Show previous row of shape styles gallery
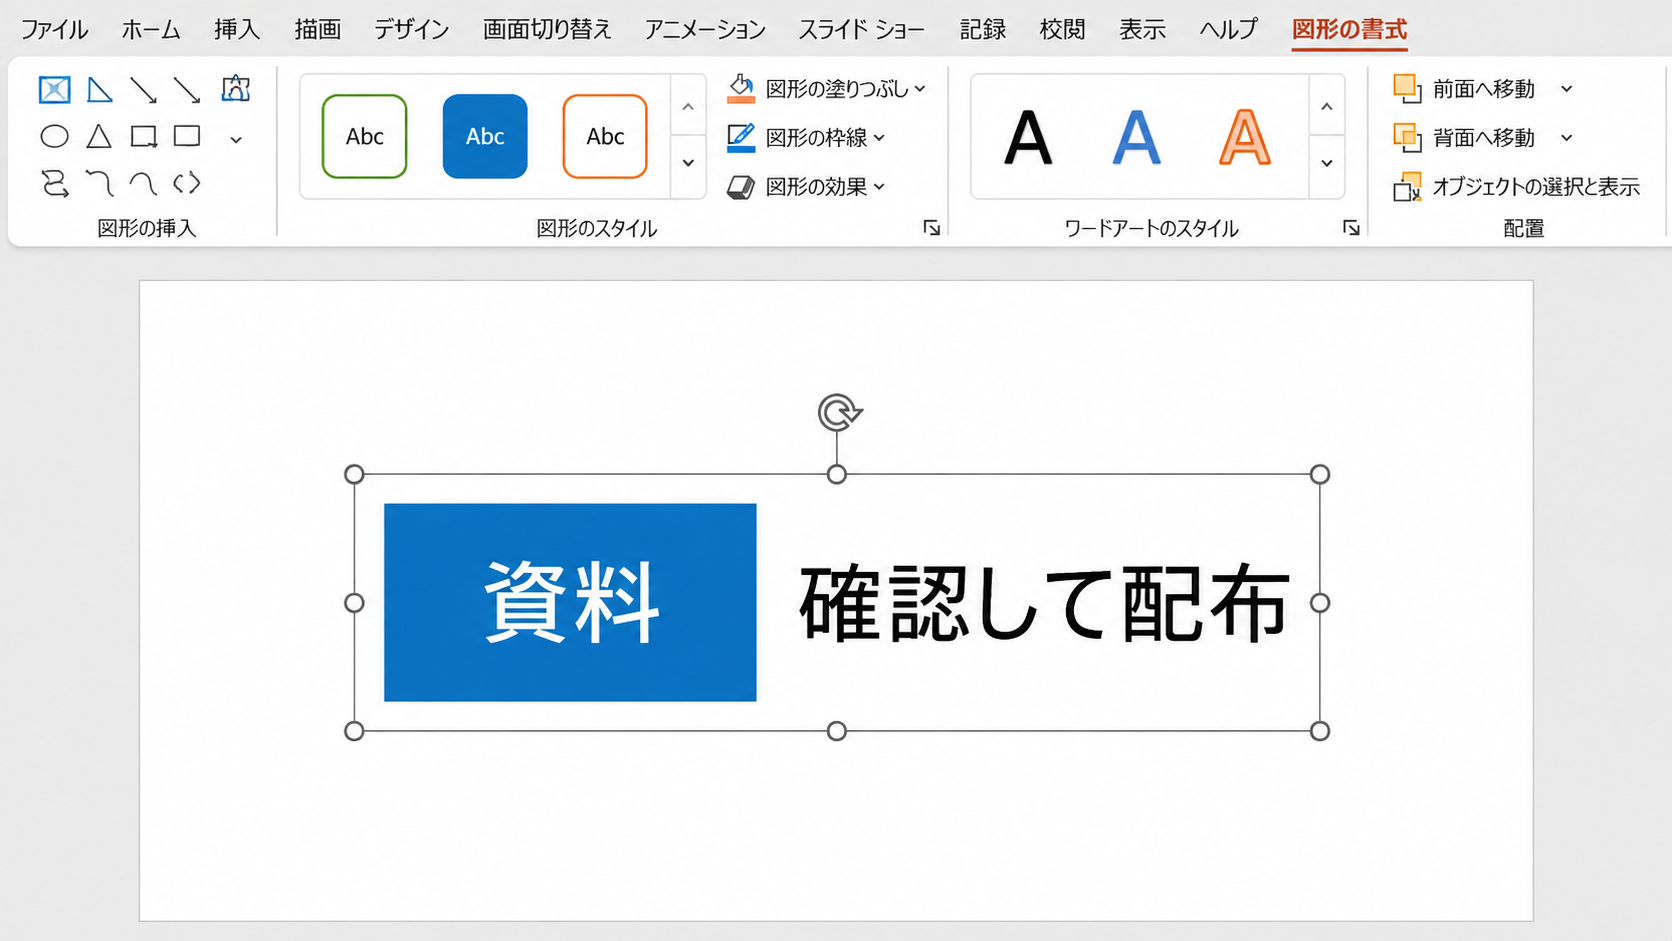 688,107
